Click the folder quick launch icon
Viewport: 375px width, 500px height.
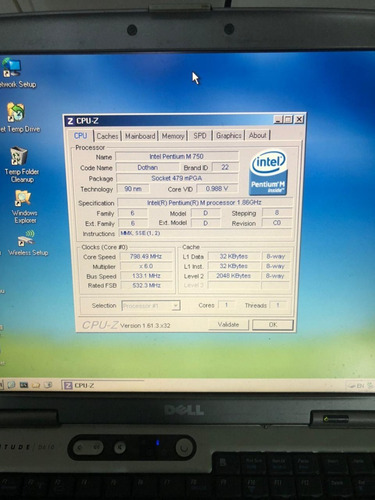[x=36, y=385]
